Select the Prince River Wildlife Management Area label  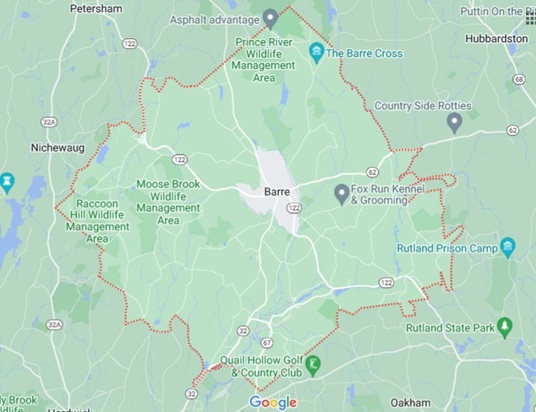point(264,60)
